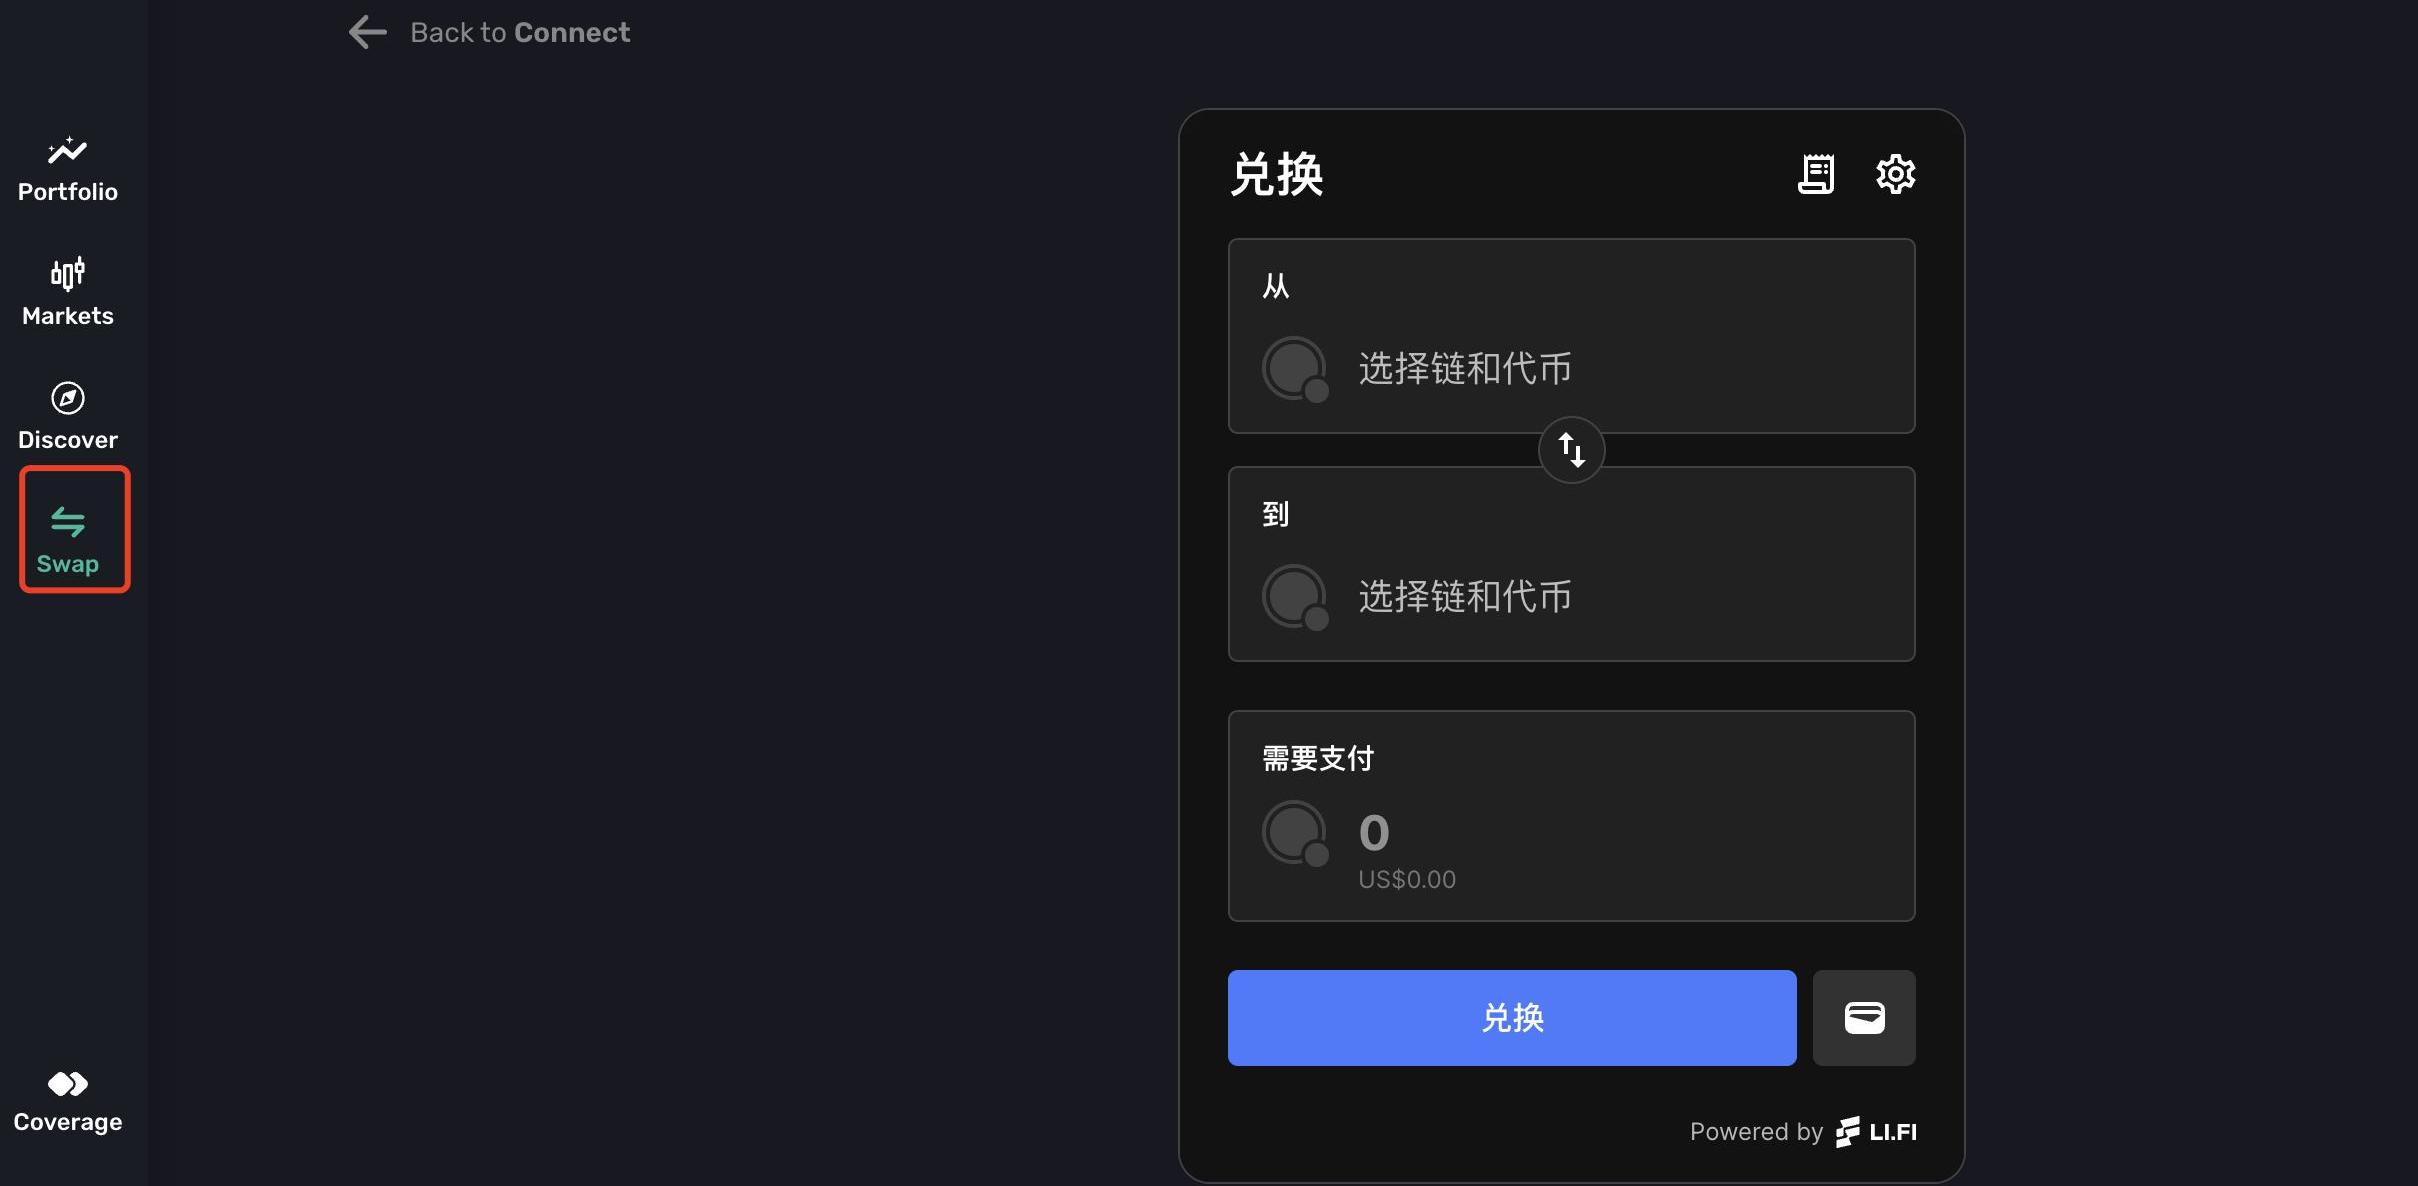This screenshot has width=2418, height=1186.
Task: Go to Discover compass icon
Action: click(x=68, y=398)
